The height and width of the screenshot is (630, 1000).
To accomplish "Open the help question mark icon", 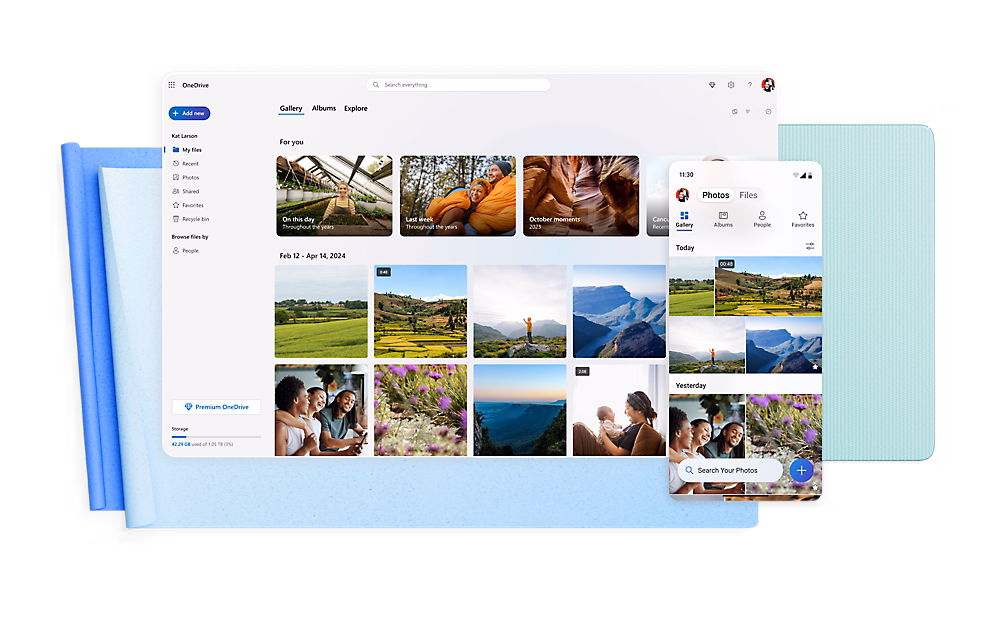I will pyautogui.click(x=750, y=85).
